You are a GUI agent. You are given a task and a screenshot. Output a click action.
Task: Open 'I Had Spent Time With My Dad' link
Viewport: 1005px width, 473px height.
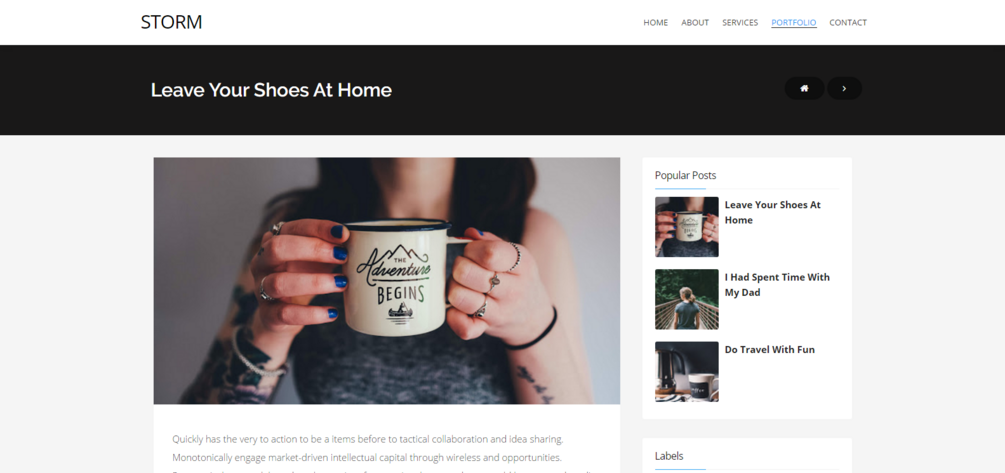(x=777, y=285)
